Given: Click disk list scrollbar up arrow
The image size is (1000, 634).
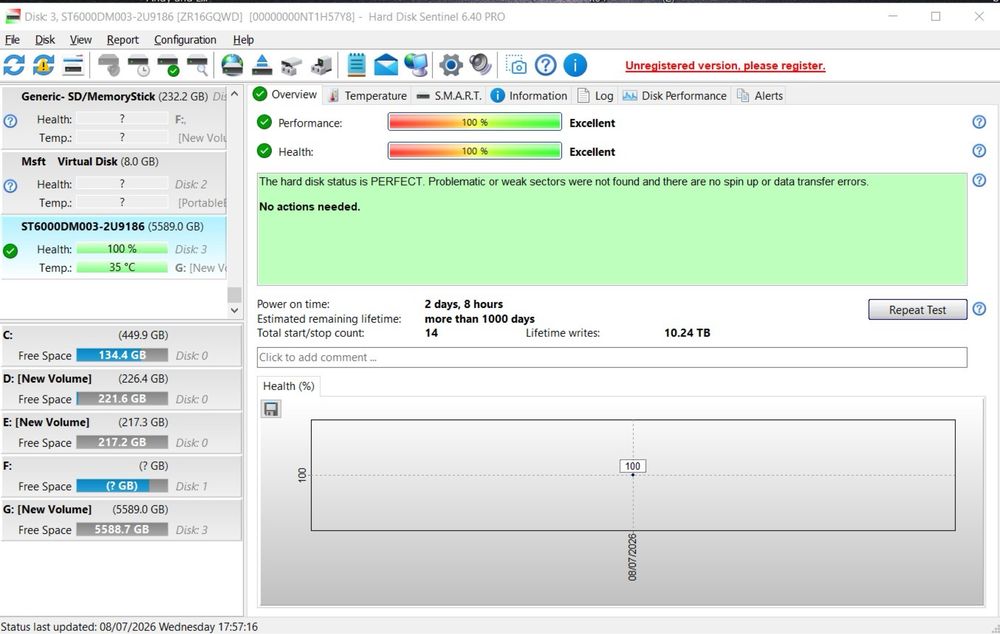Looking at the screenshot, I should [x=234, y=94].
